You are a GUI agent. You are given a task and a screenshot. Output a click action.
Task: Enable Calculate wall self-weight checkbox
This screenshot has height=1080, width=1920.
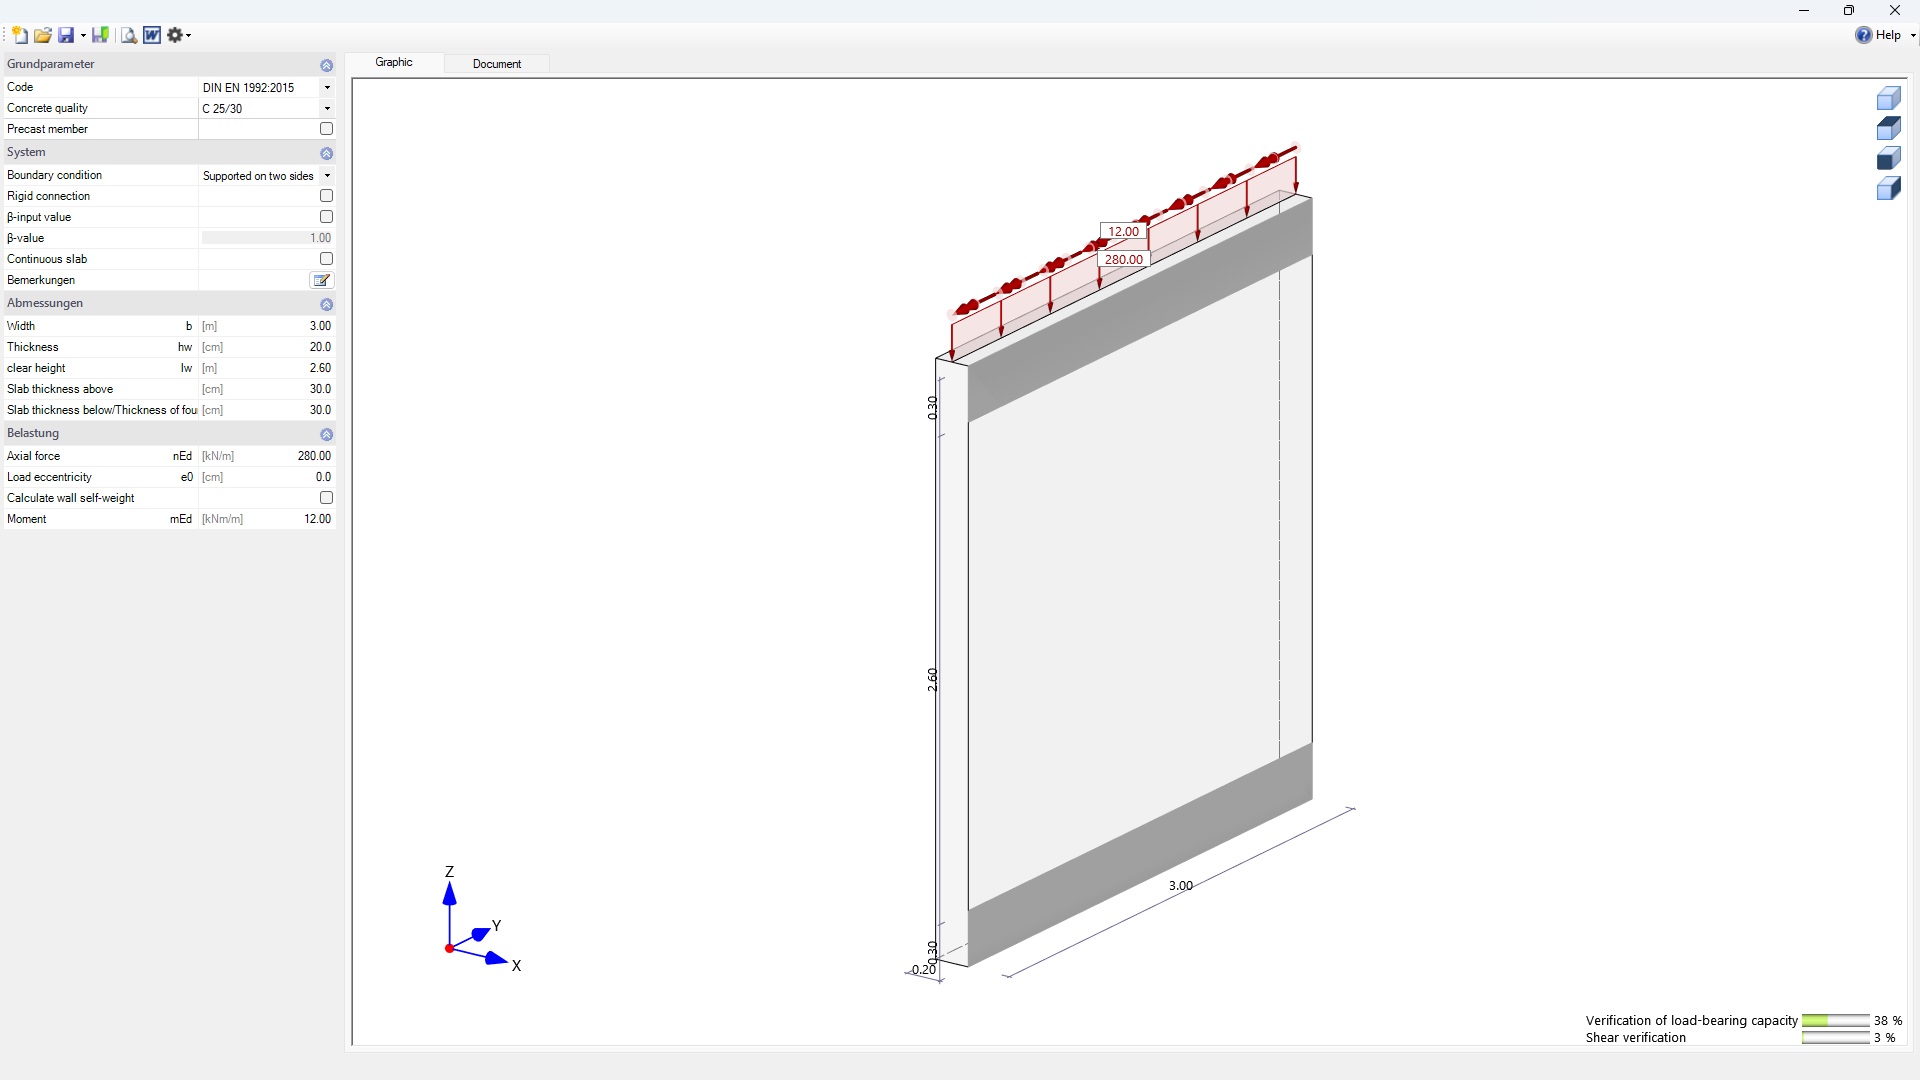pyautogui.click(x=326, y=498)
